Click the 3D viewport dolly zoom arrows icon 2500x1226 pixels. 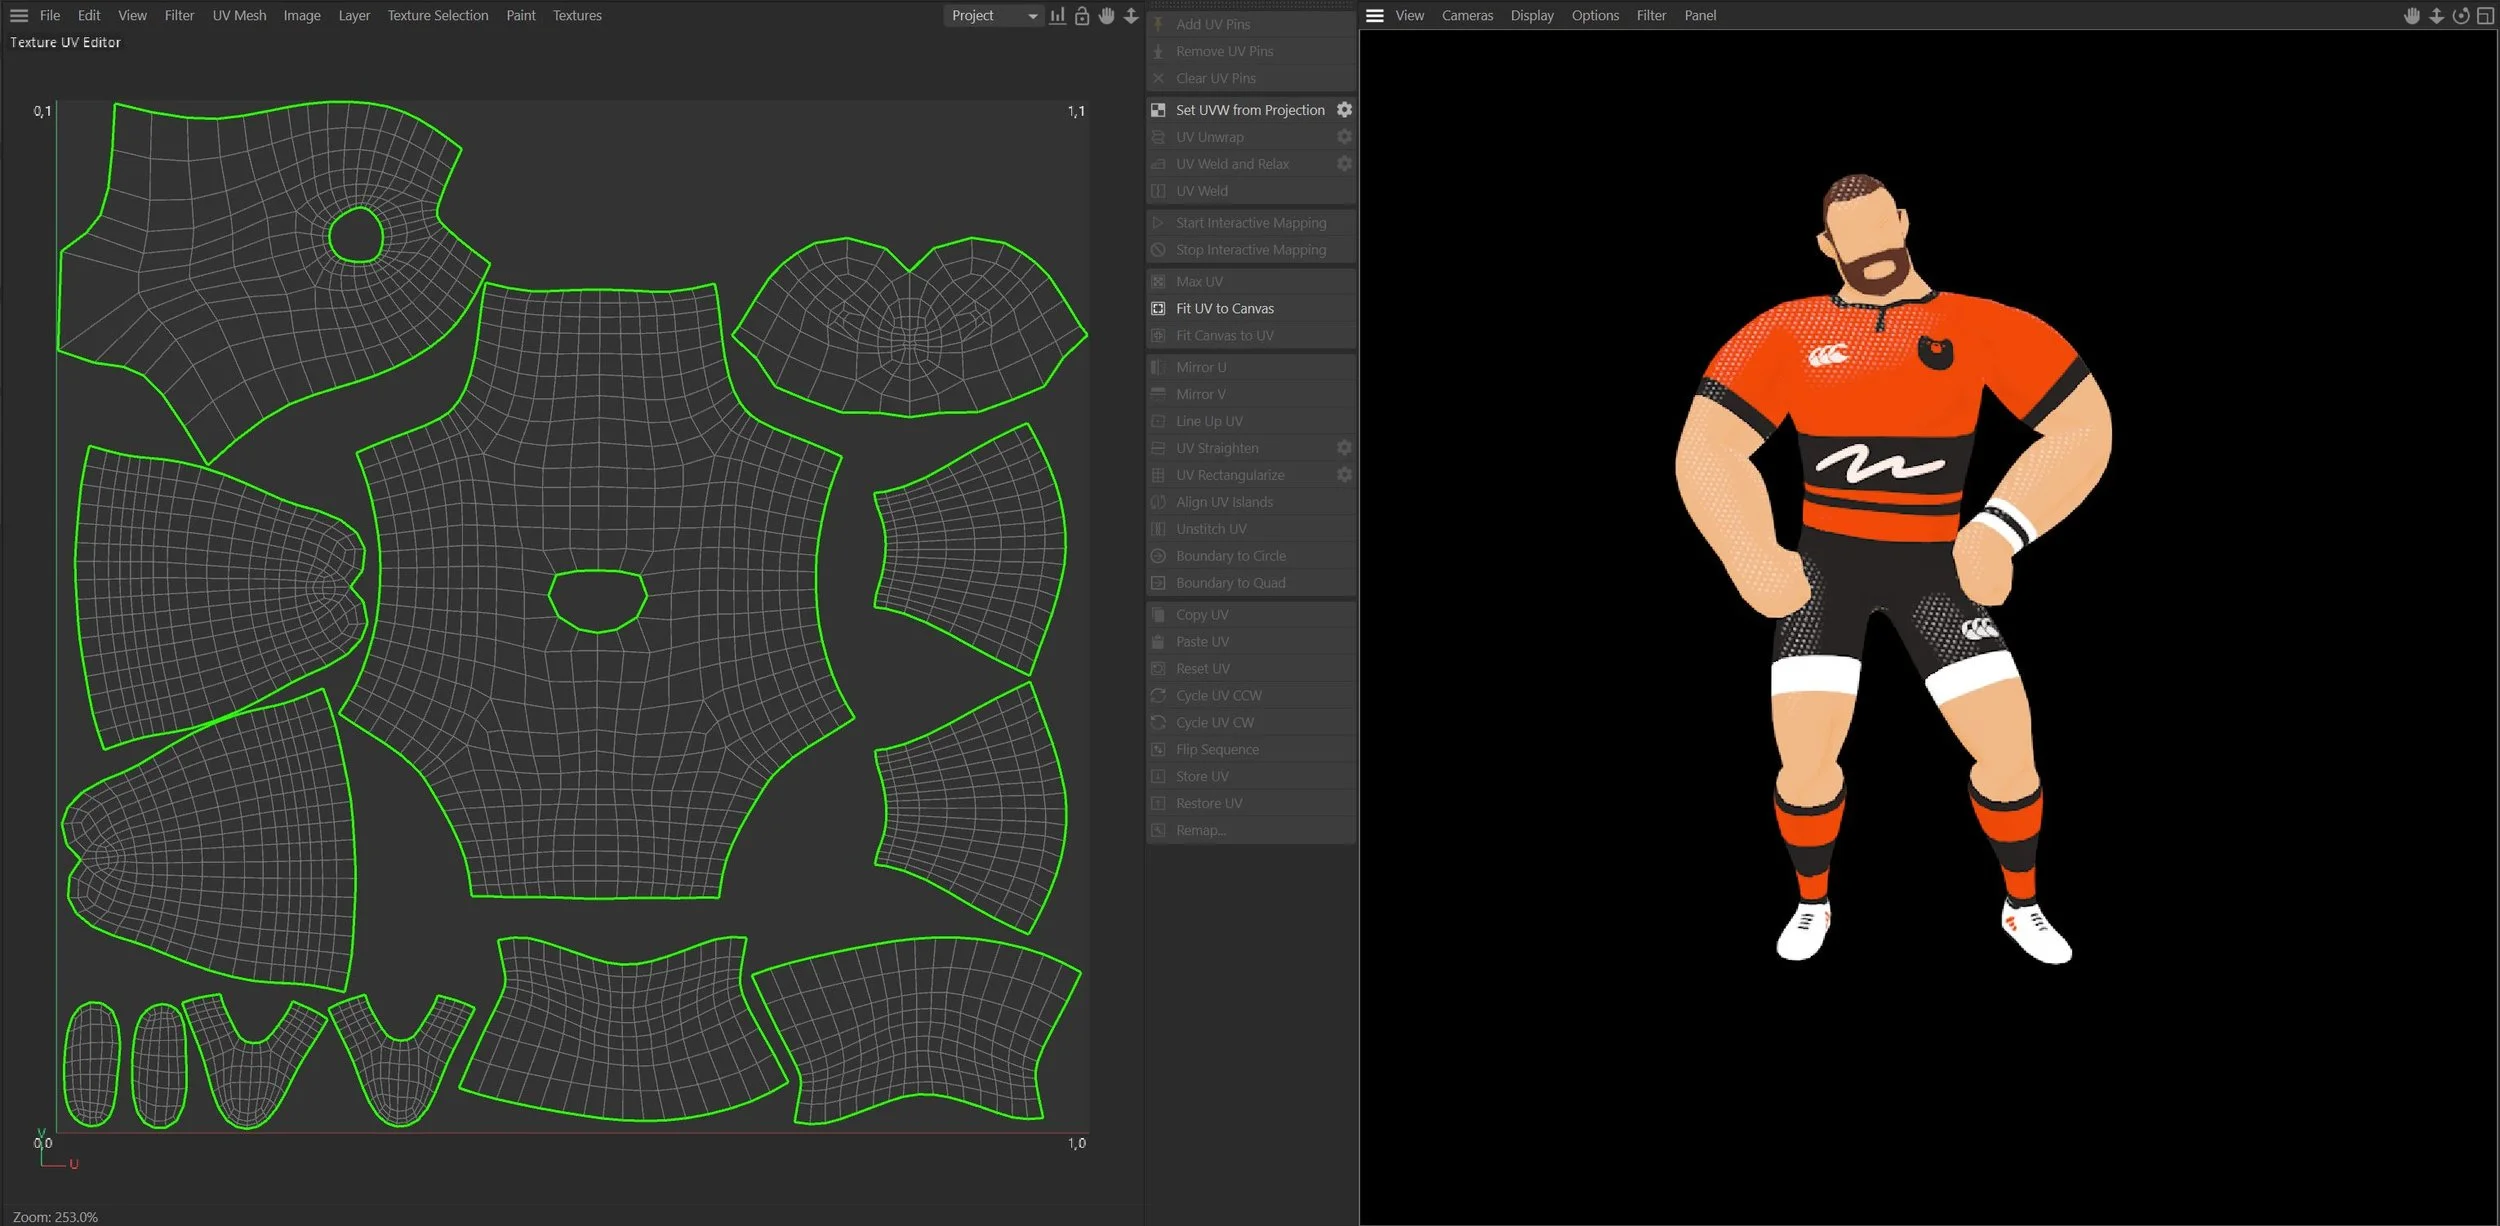point(2436,16)
